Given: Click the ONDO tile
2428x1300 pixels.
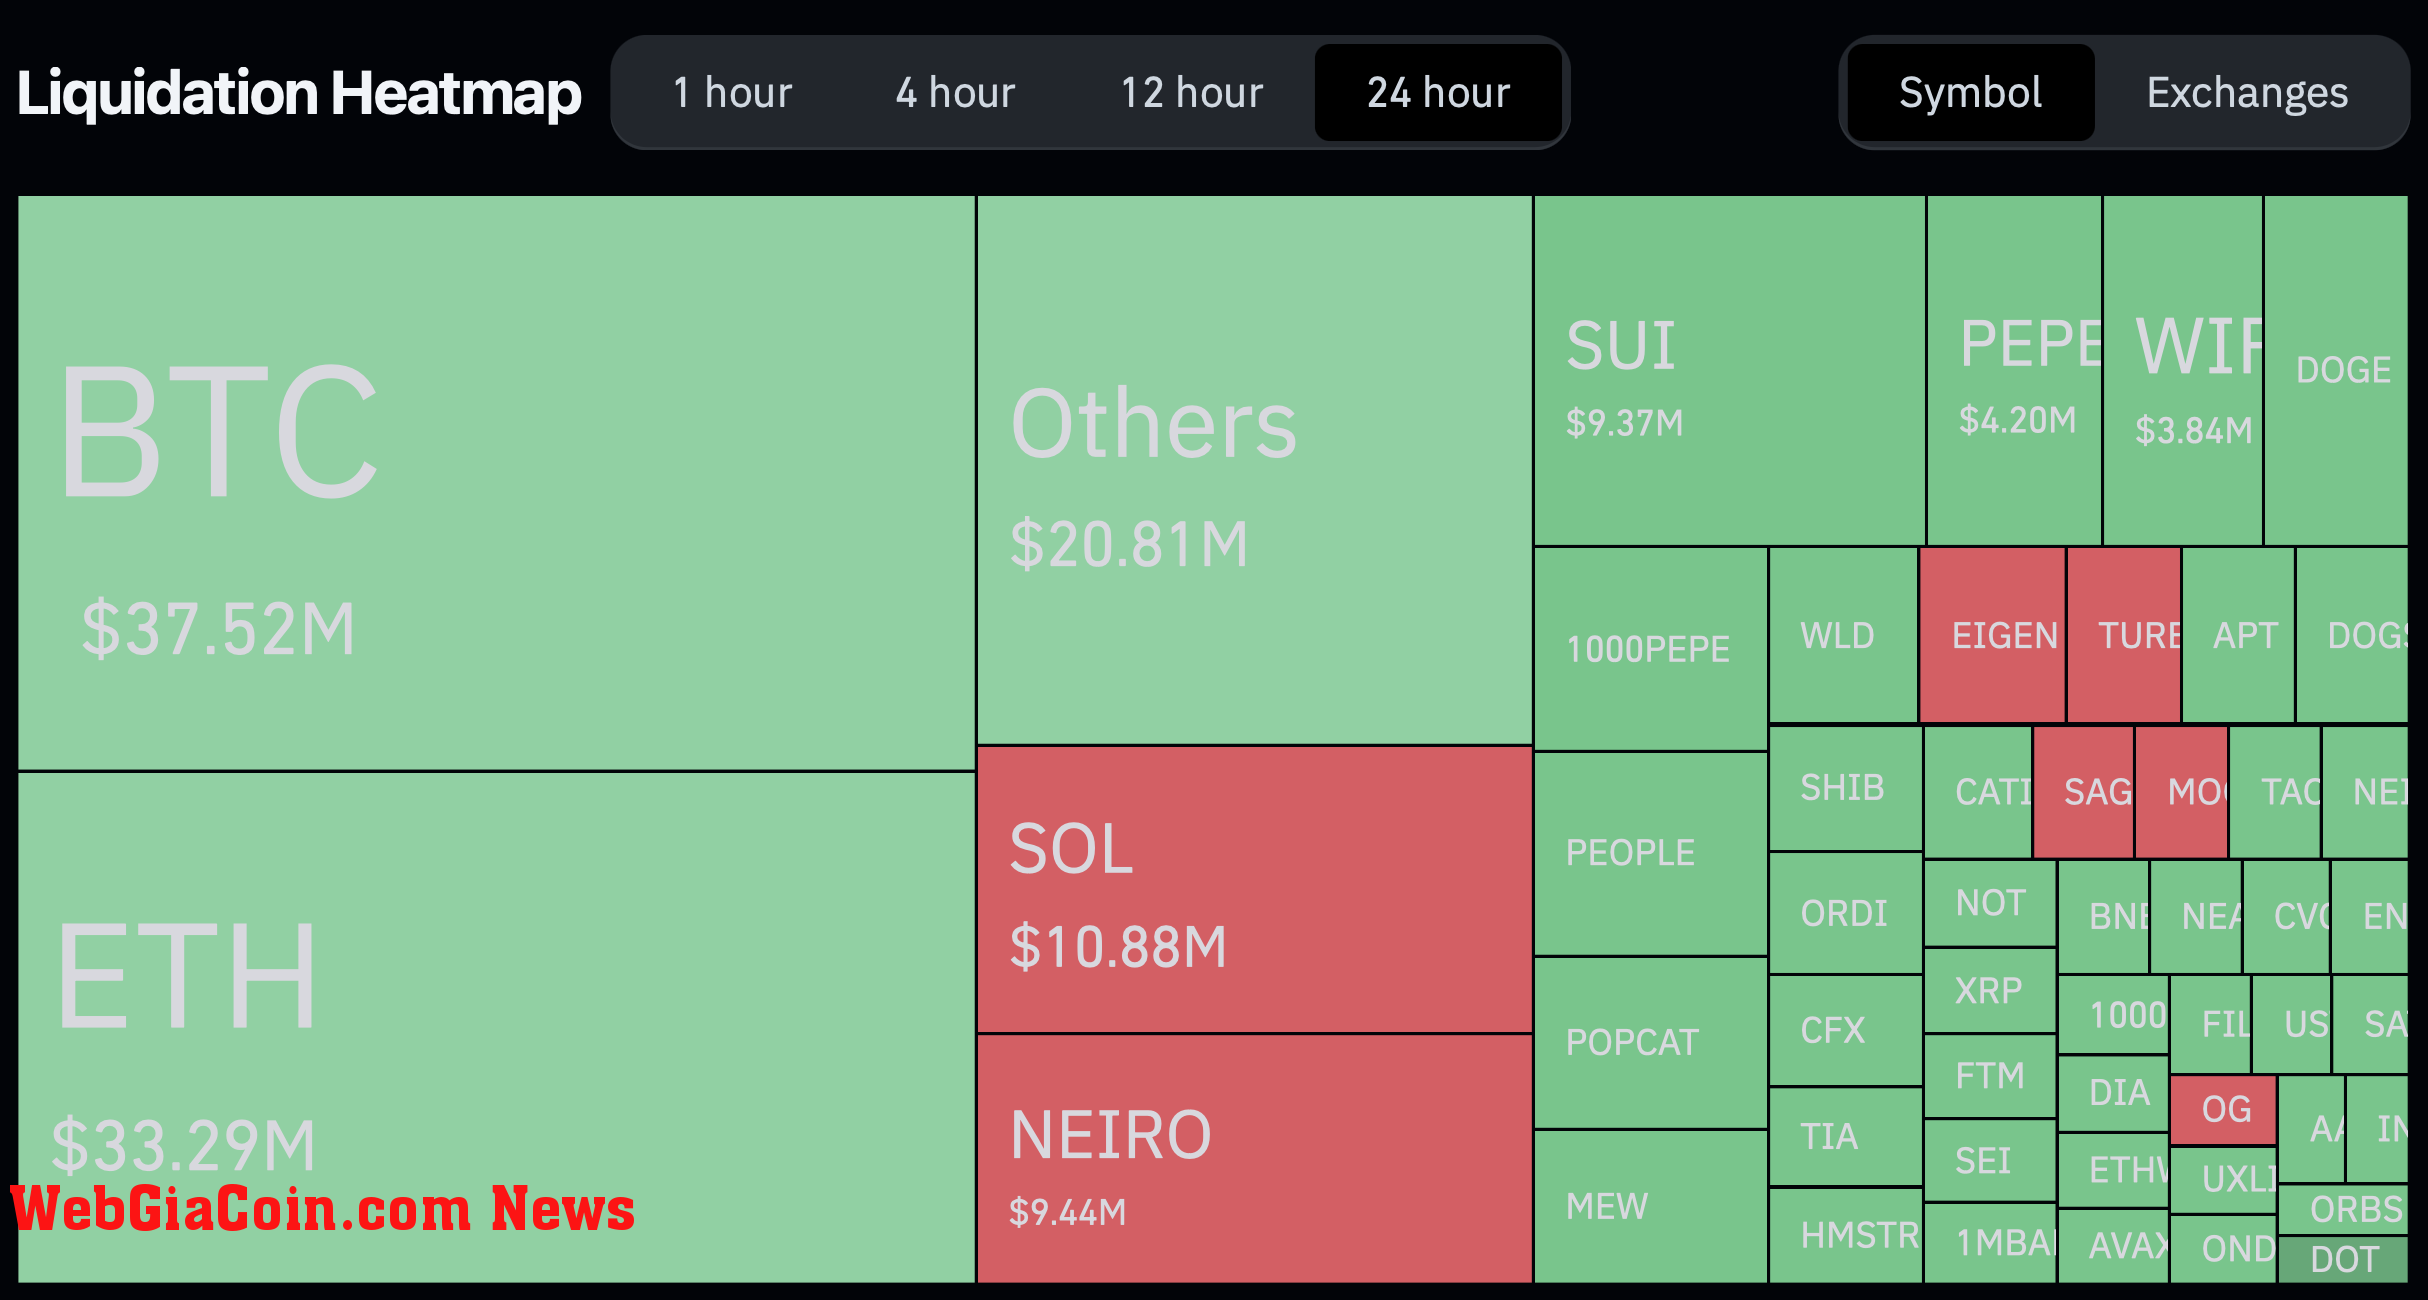Looking at the screenshot, I should (2224, 1249).
